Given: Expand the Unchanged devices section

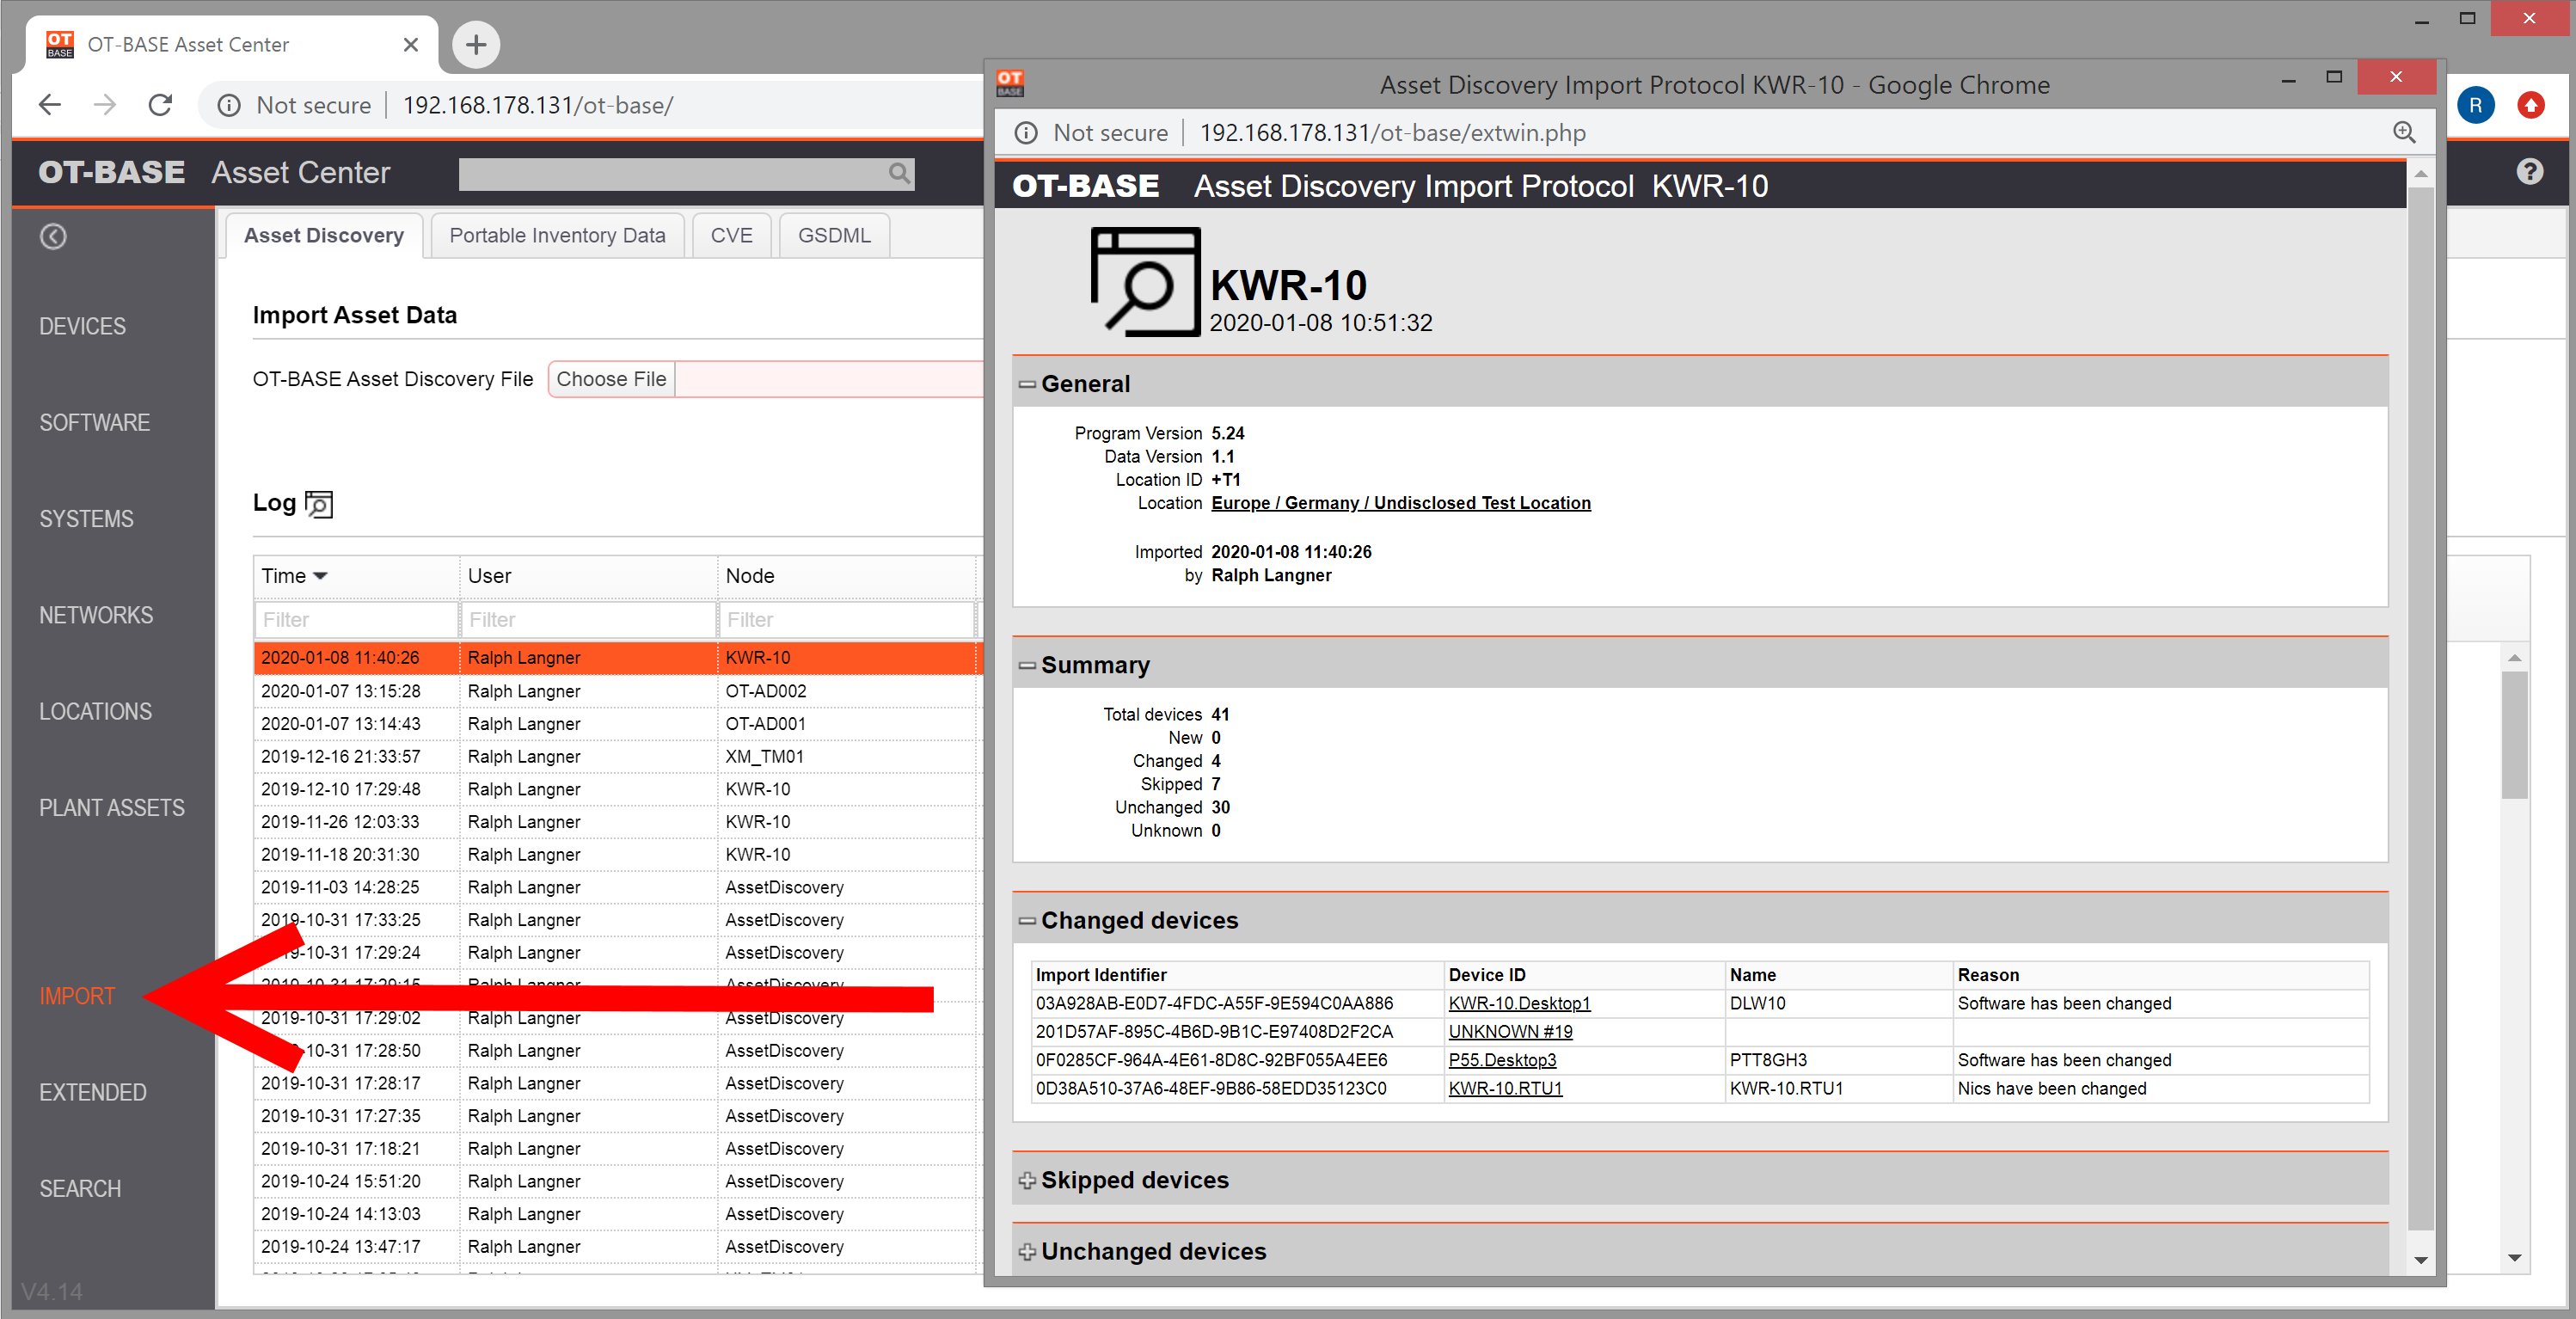Looking at the screenshot, I should 1027,1251.
